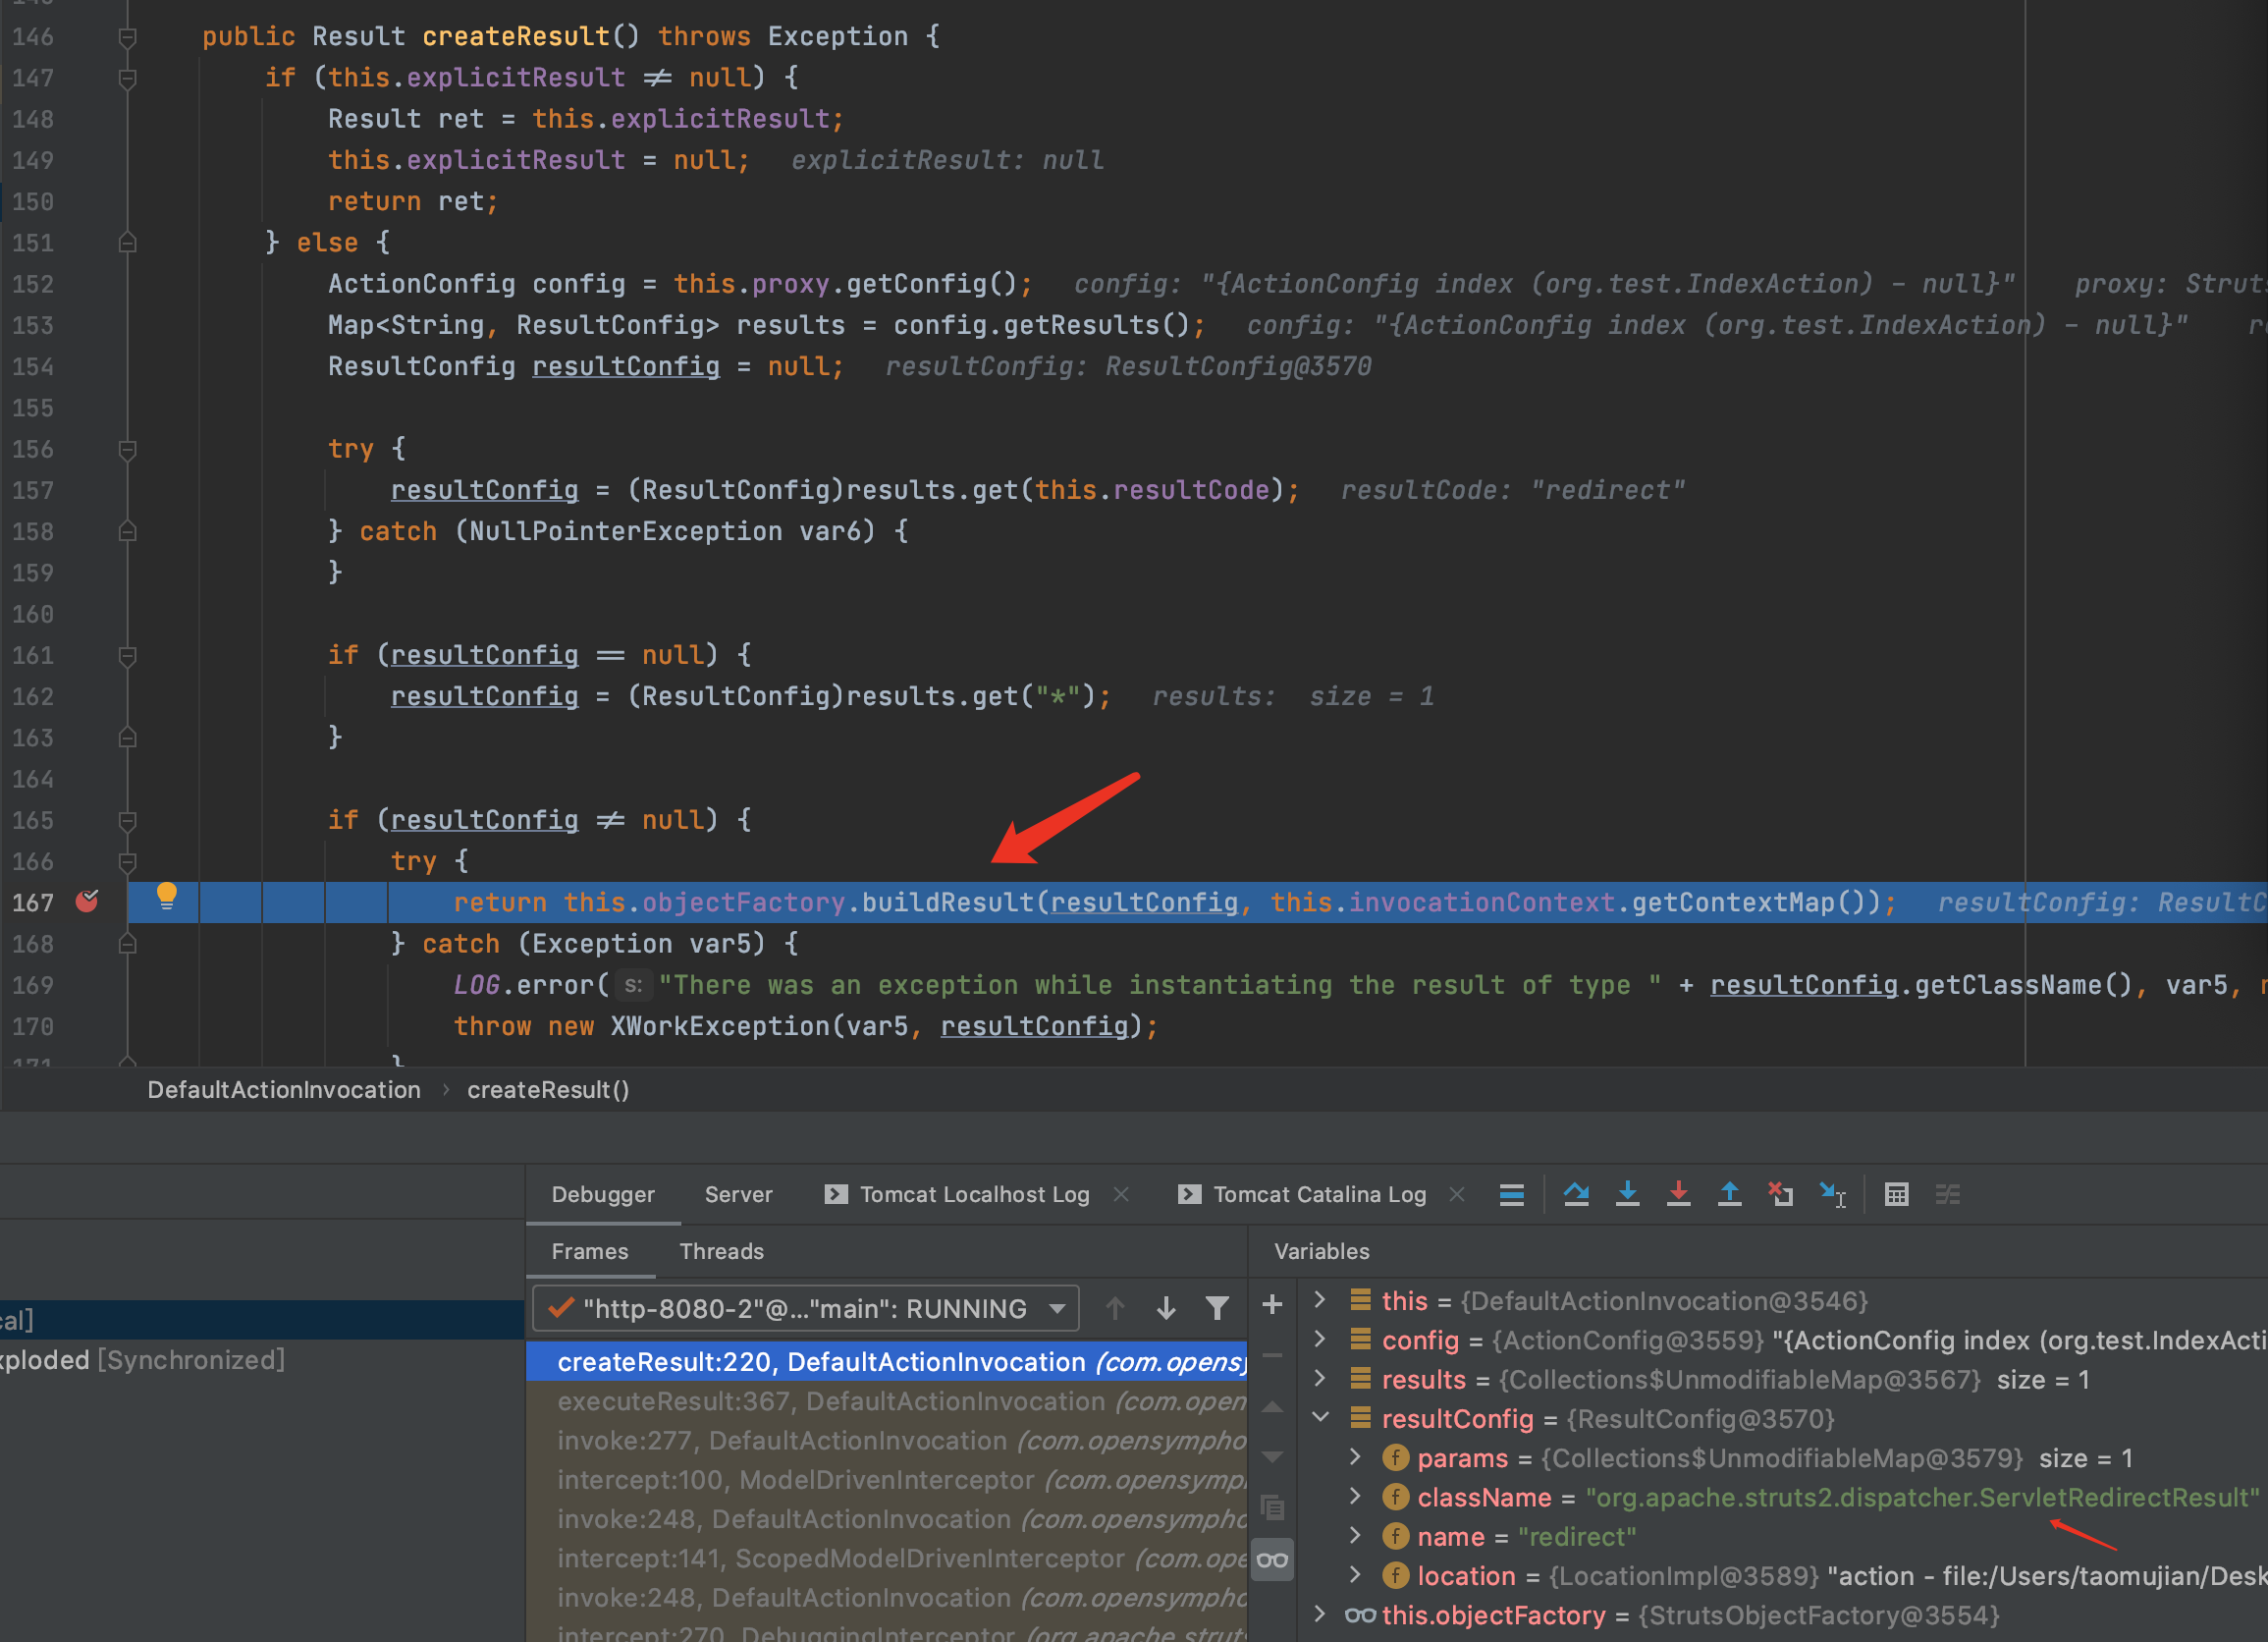Image resolution: width=2268 pixels, height=1642 pixels.
Task: Switch to the Server tab
Action: (738, 1194)
